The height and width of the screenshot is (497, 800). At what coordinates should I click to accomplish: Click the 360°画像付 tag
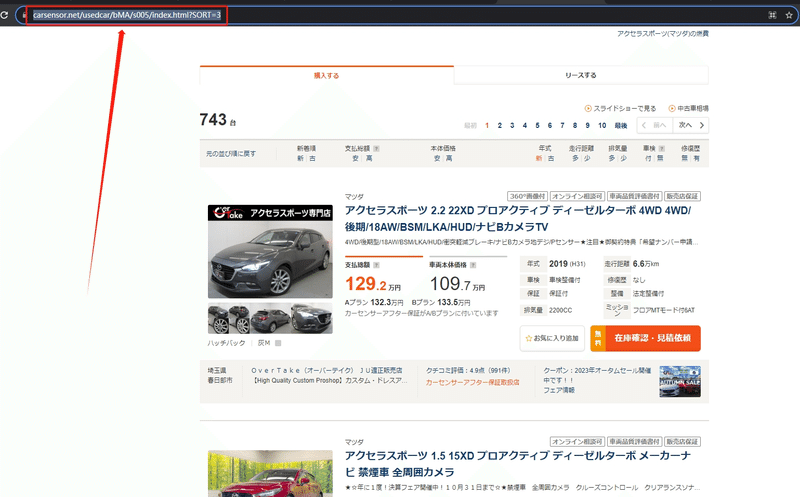pyautogui.click(x=528, y=196)
